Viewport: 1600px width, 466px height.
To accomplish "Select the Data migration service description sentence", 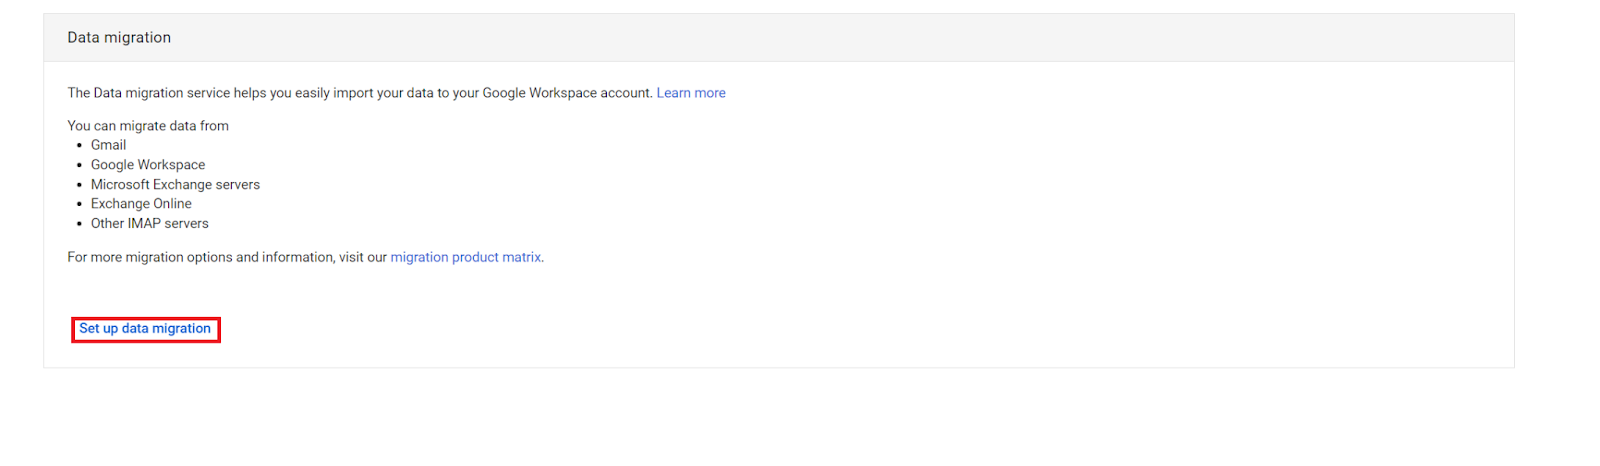I will click(x=360, y=93).
